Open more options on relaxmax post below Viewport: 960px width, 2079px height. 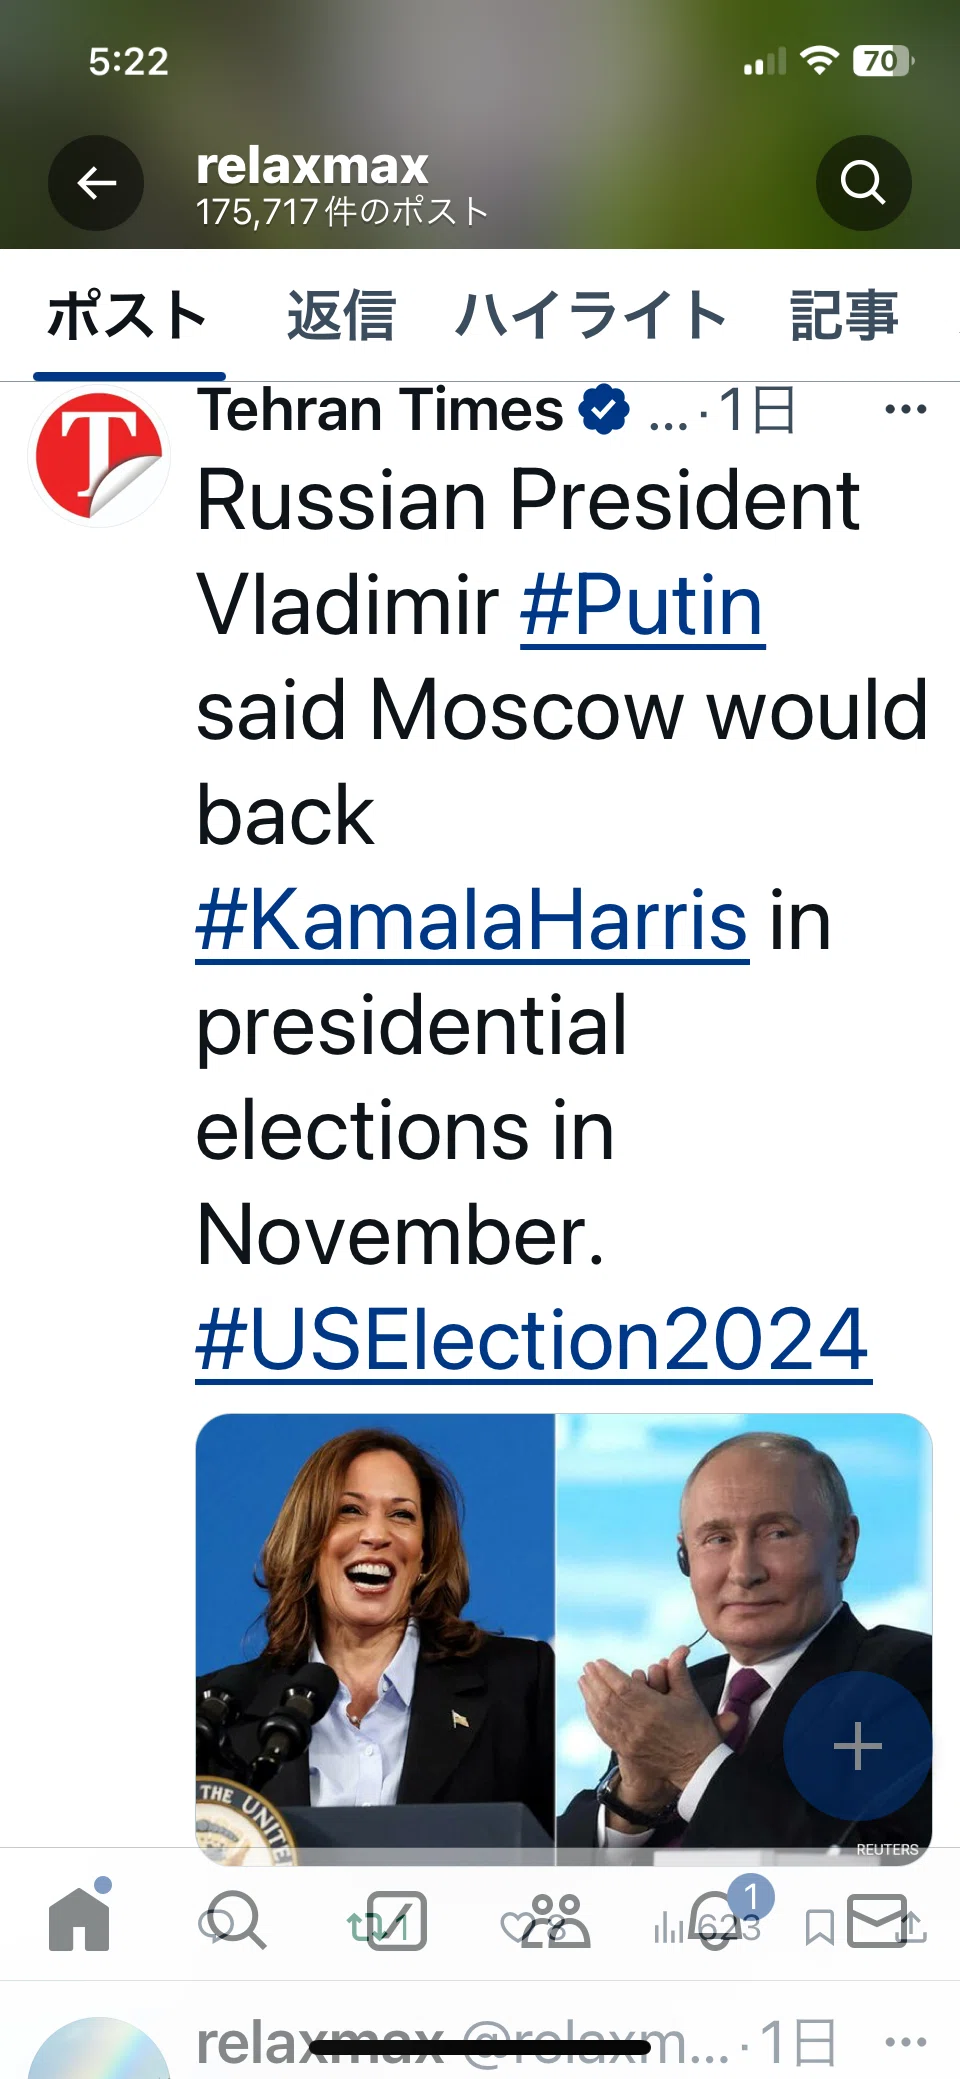(906, 2041)
